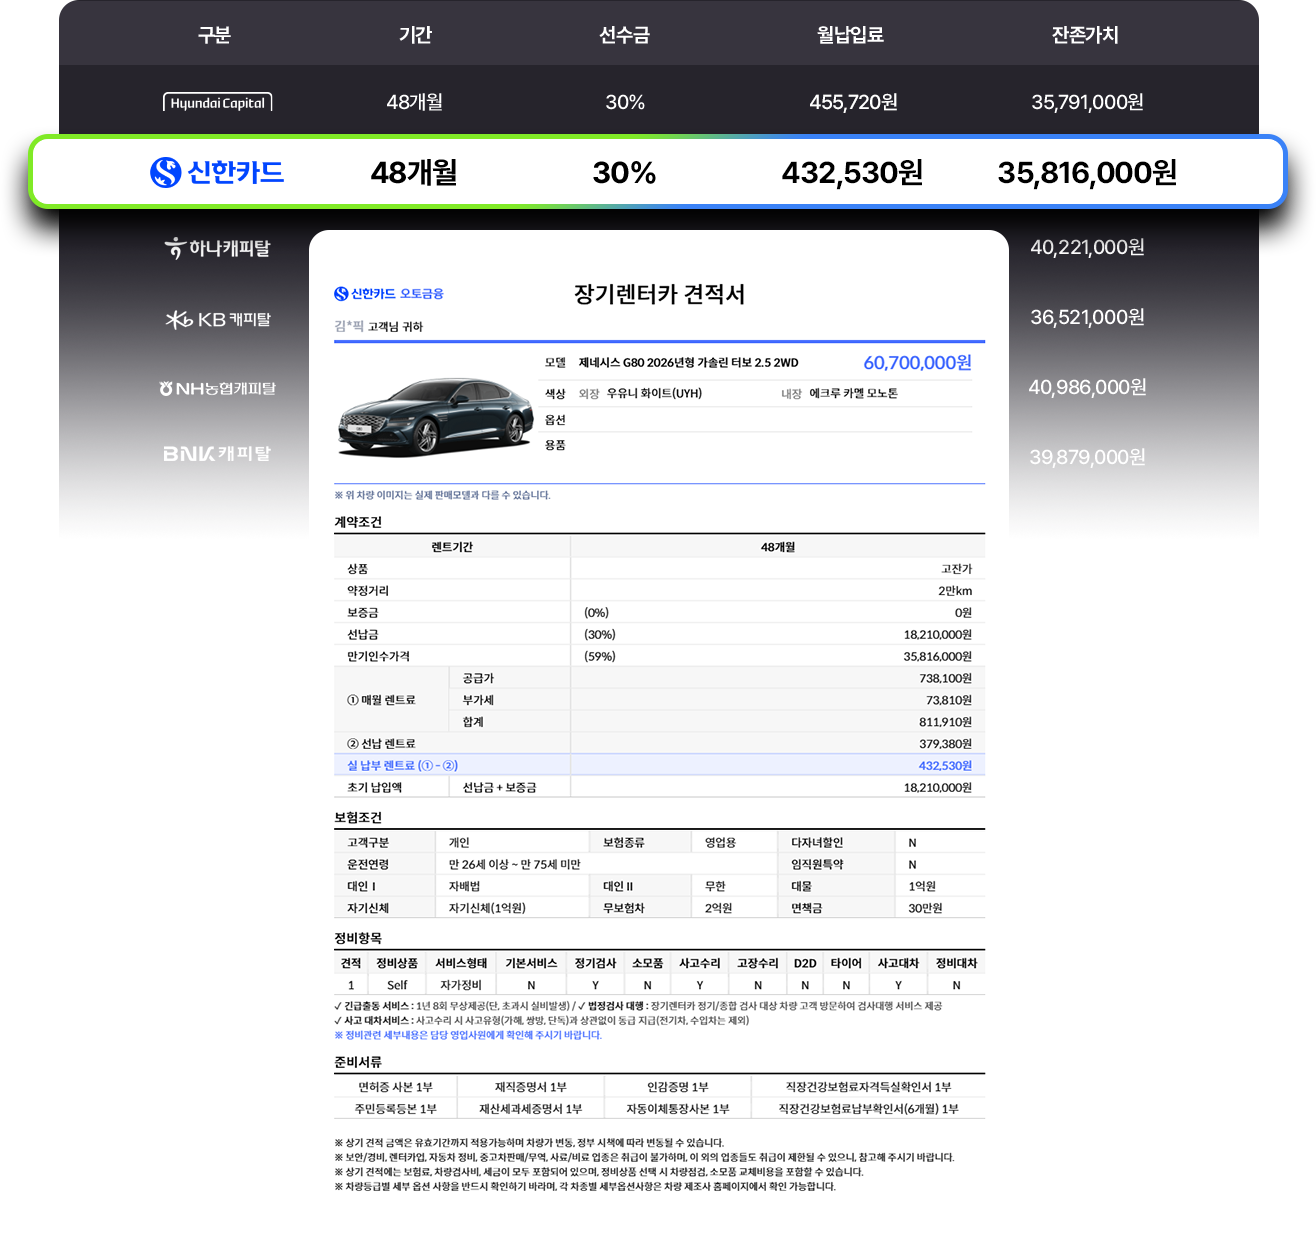Click the 잔존가치 column header

point(1085,35)
